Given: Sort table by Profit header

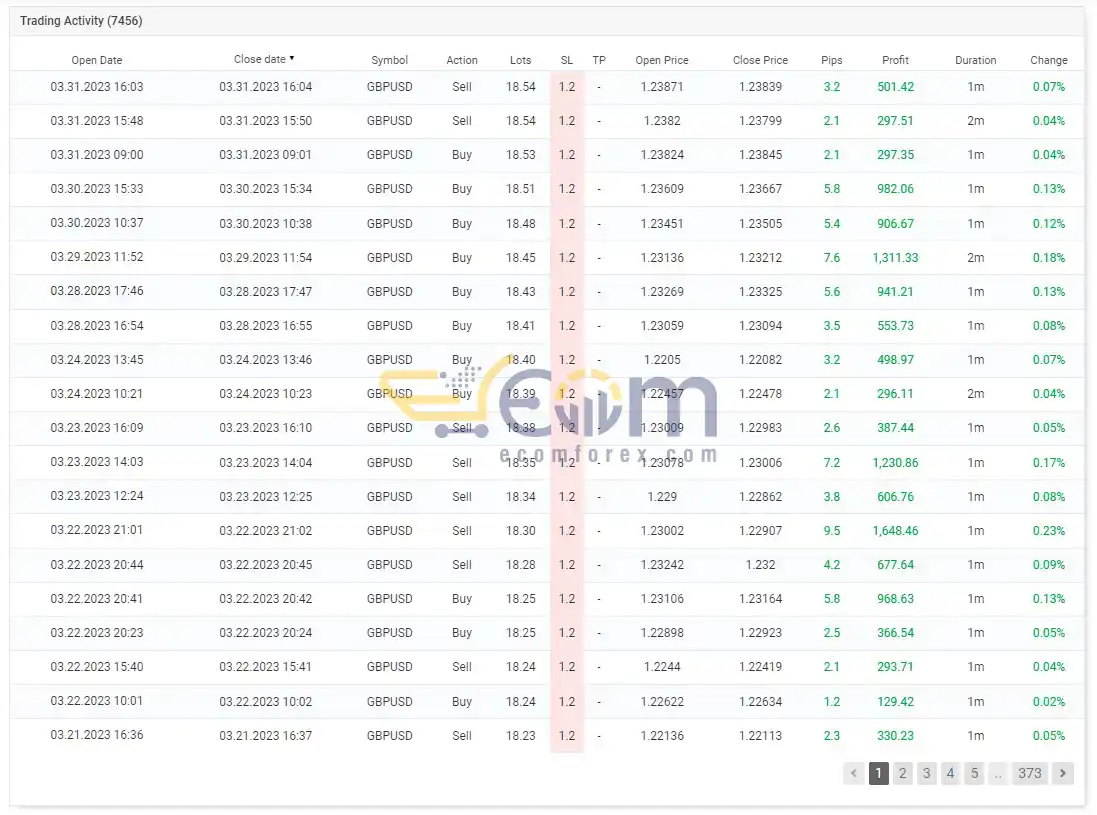Looking at the screenshot, I should [895, 60].
